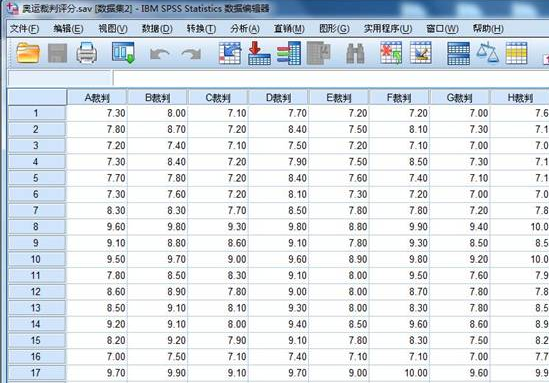
Task: Select the A裁判 column header
Action: pos(97,97)
